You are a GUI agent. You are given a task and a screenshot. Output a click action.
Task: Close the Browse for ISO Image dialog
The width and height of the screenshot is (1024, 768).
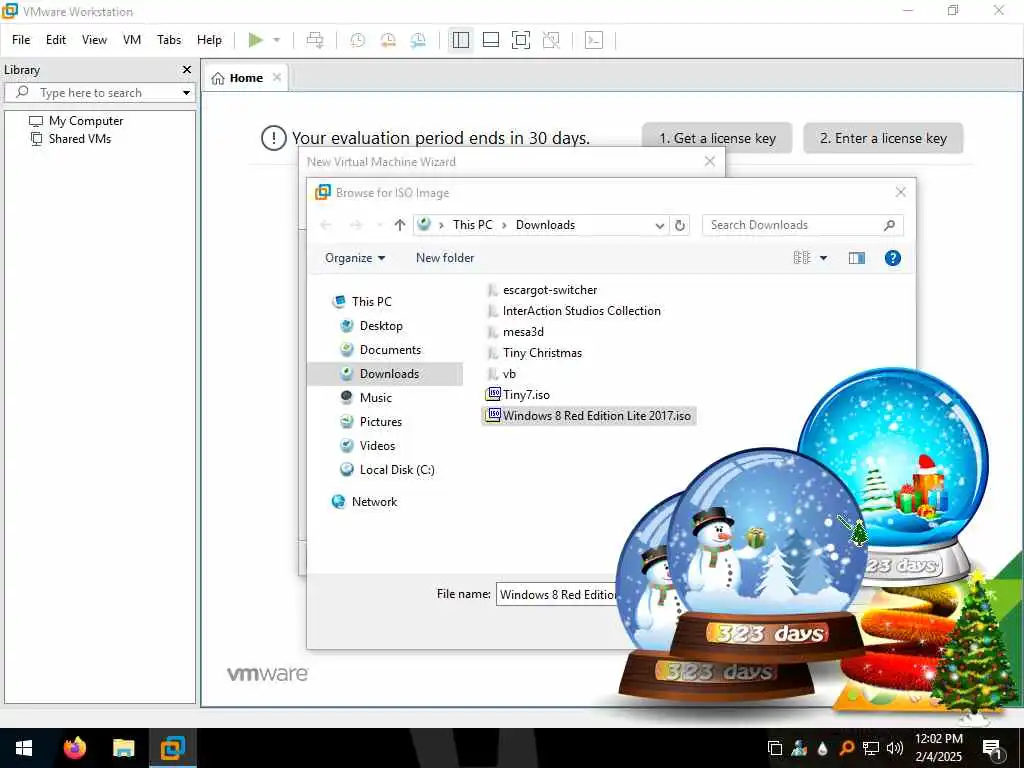pyautogui.click(x=901, y=192)
